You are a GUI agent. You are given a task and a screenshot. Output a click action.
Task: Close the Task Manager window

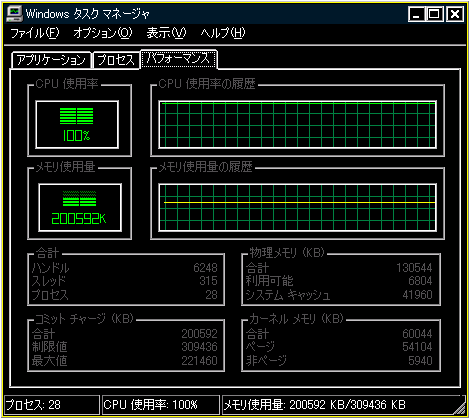[455, 14]
